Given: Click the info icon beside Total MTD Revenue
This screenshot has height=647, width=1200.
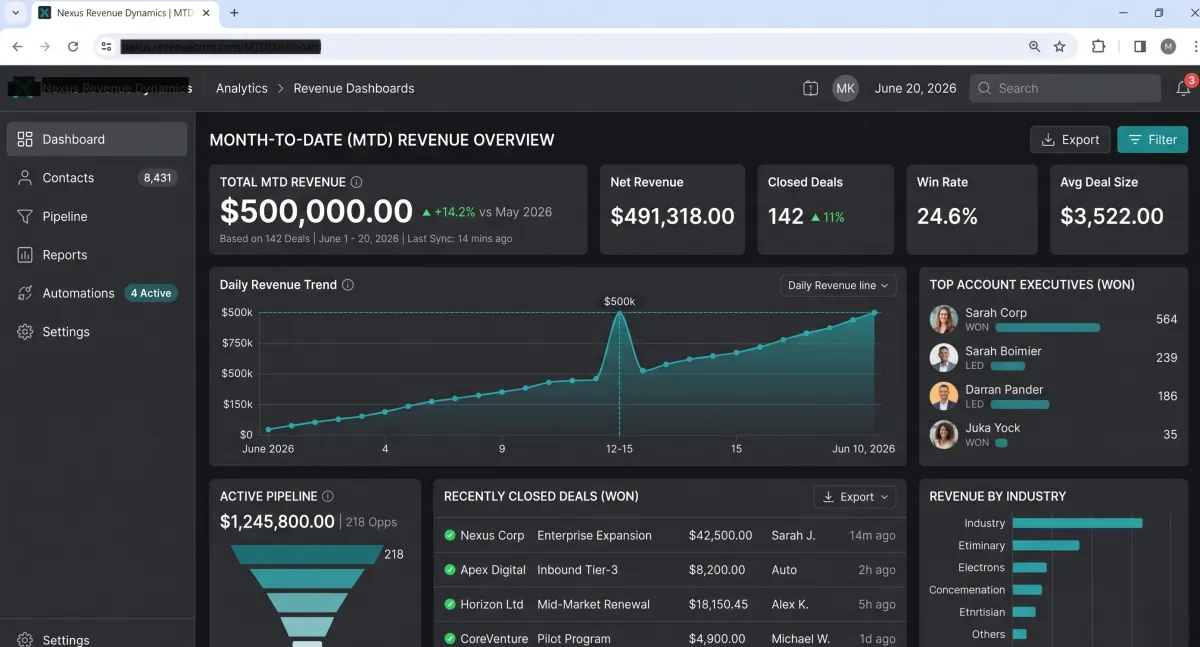Looking at the screenshot, I should coord(357,182).
